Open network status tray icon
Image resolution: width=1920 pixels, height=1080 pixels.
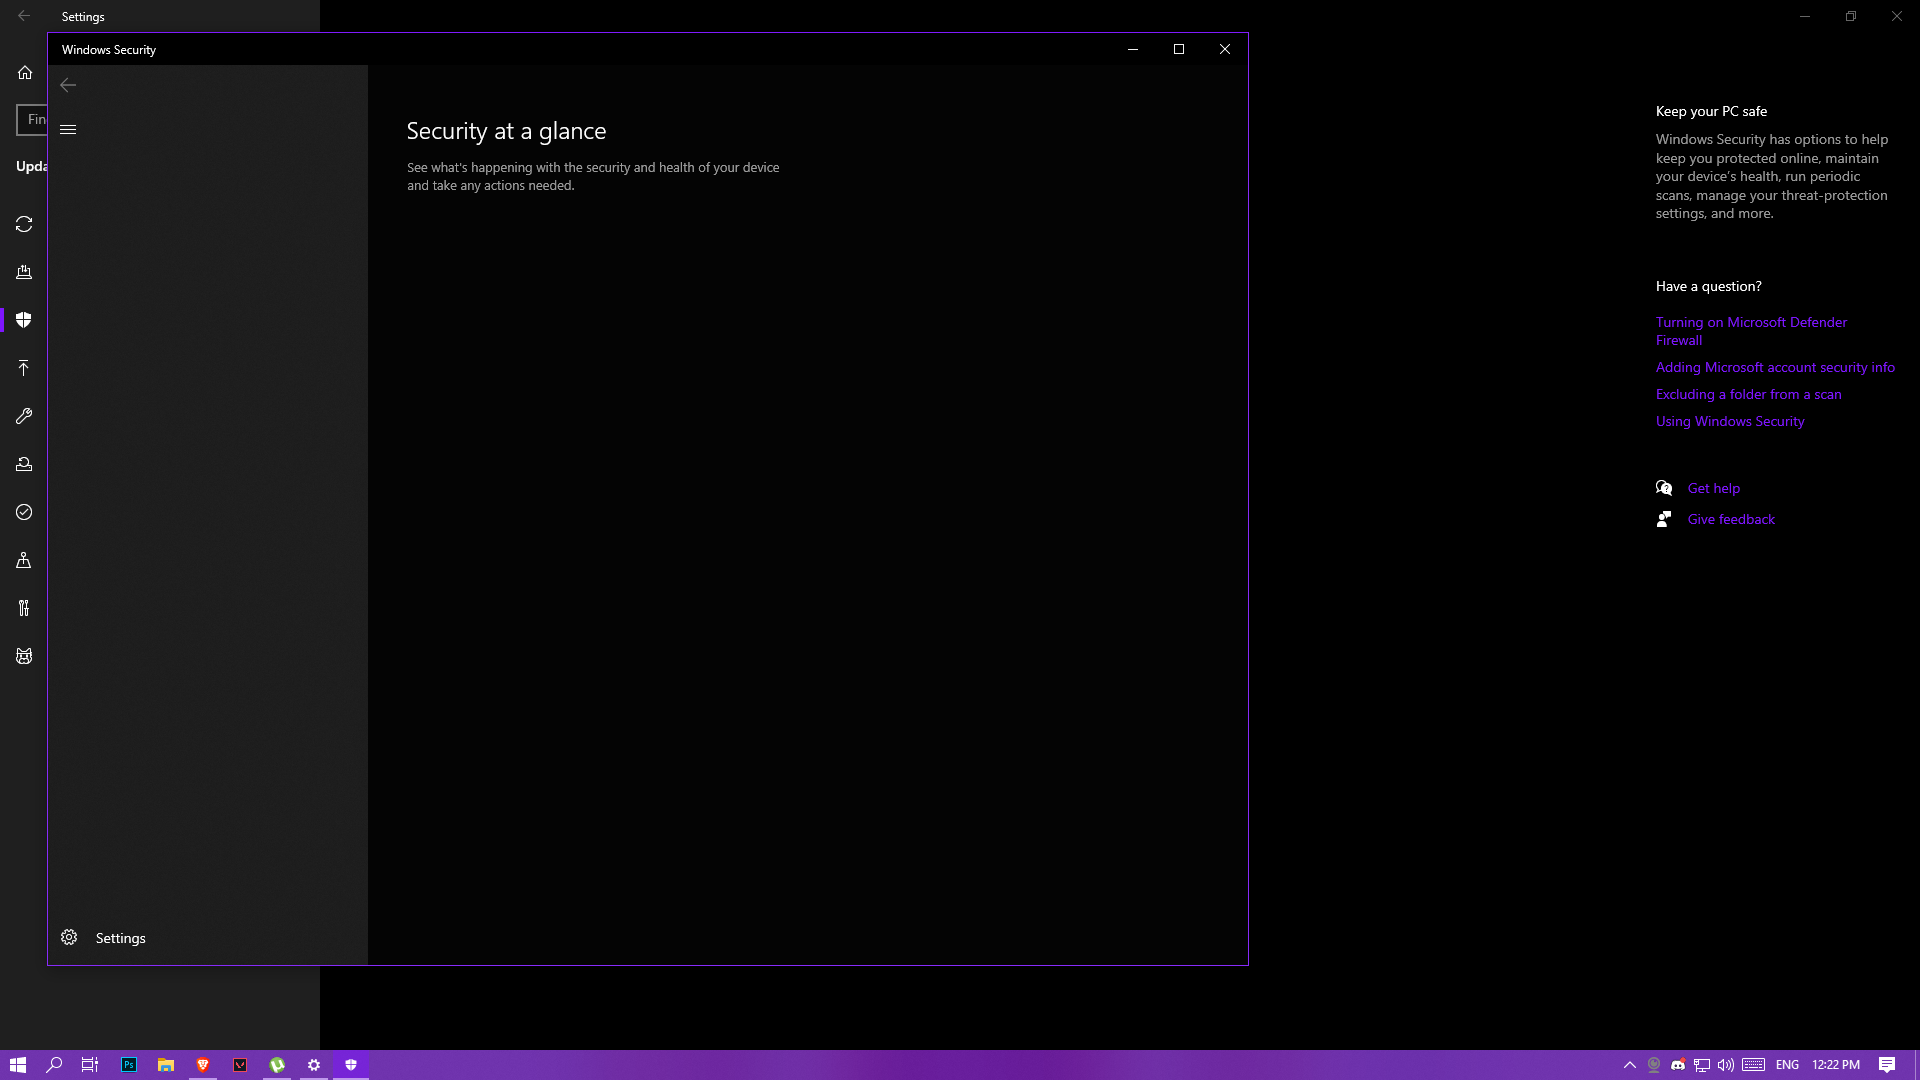coord(1702,1065)
